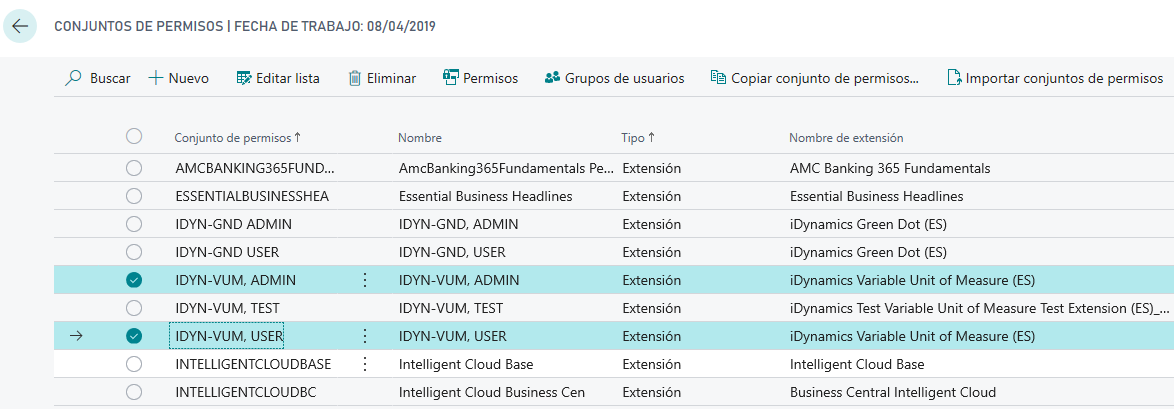Select the IDYN-GND USER row checkbox

(x=134, y=252)
